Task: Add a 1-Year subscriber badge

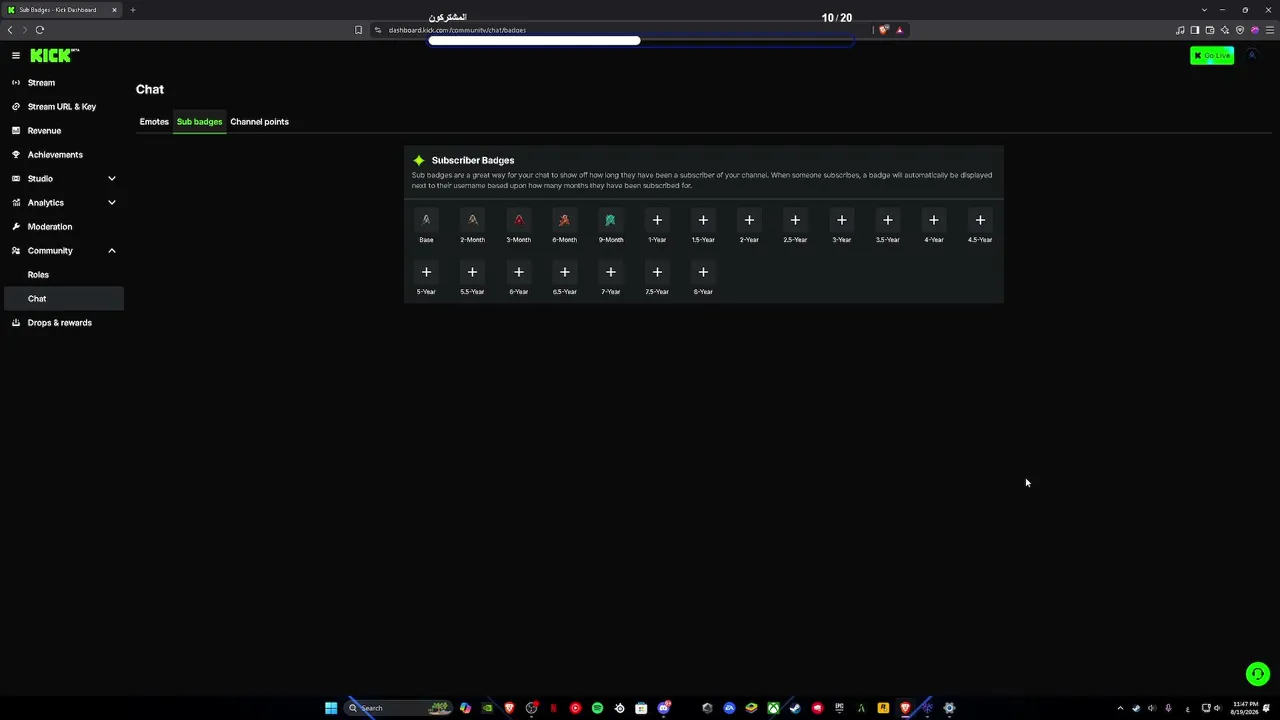Action: tap(657, 220)
